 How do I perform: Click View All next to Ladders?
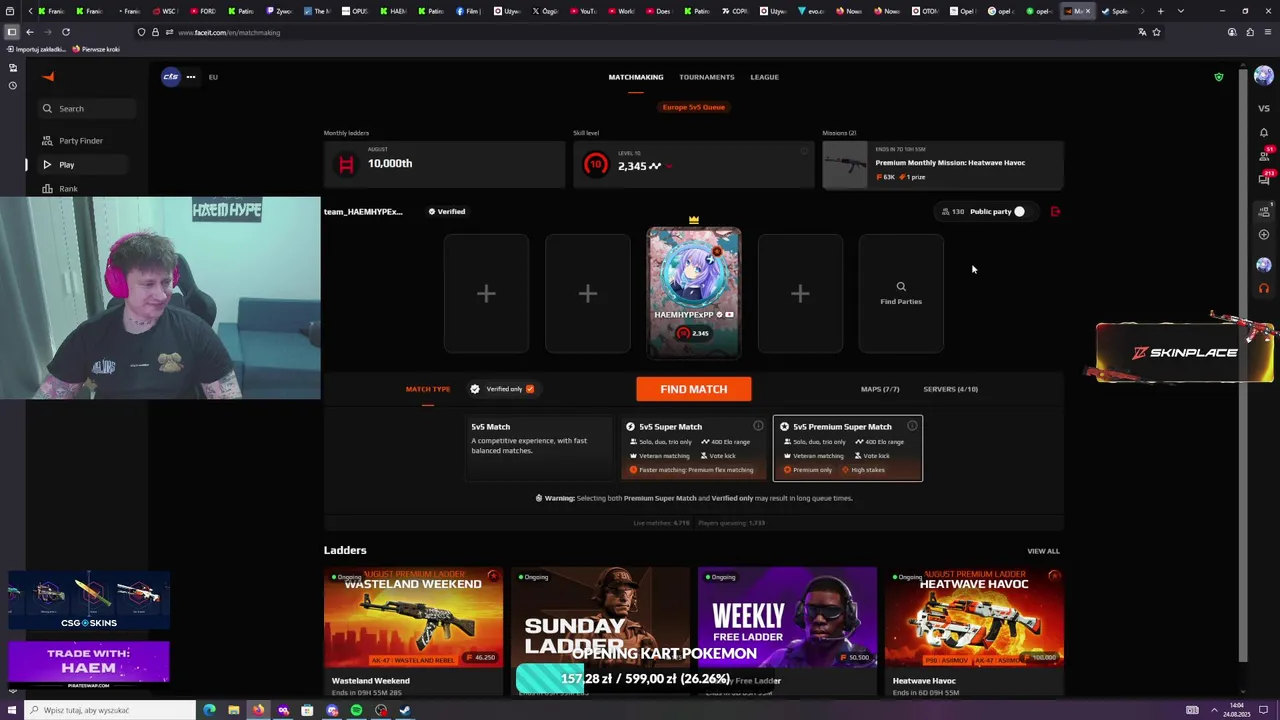pyautogui.click(x=1043, y=551)
